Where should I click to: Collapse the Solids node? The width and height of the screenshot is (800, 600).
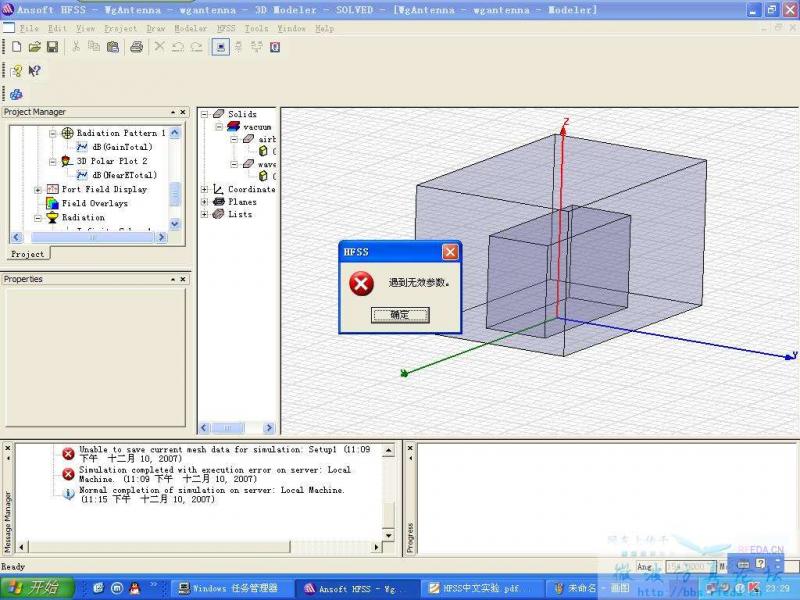coord(205,114)
